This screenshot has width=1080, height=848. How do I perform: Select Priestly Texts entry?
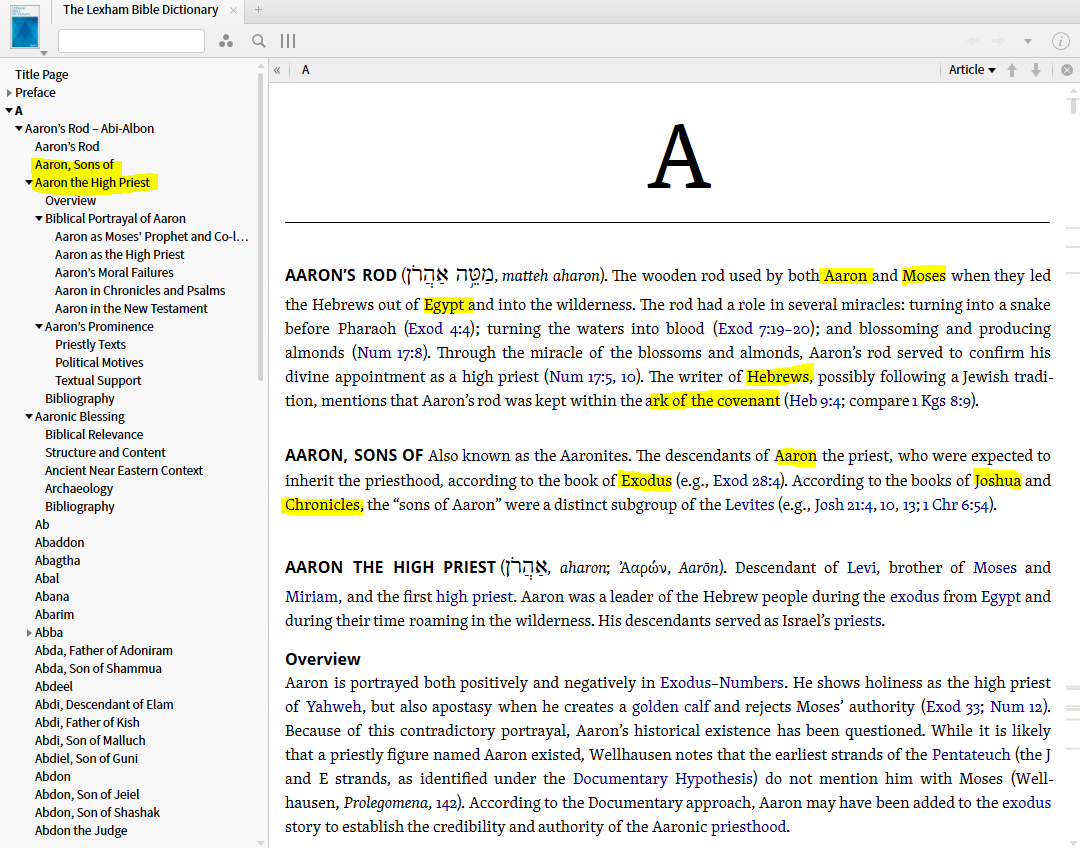click(90, 344)
